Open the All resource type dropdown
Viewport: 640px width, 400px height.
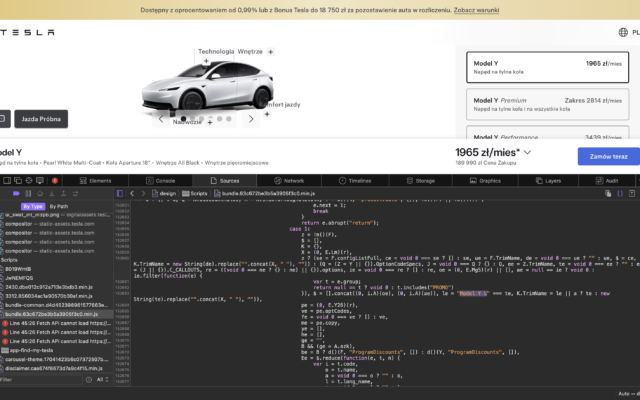[102, 380]
